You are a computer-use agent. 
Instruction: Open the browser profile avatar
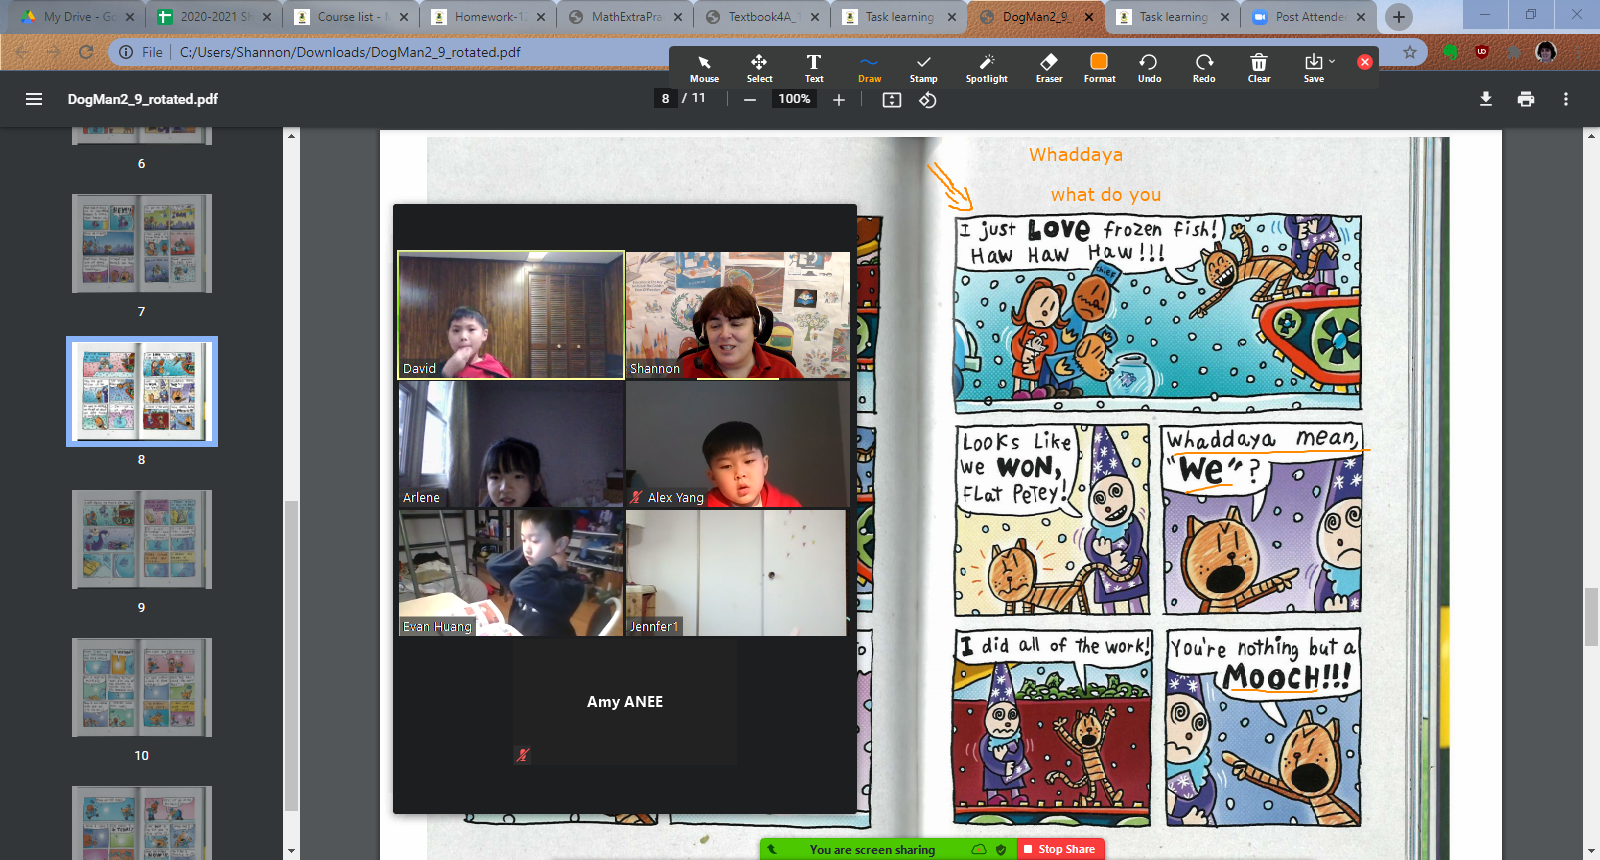[x=1546, y=52]
